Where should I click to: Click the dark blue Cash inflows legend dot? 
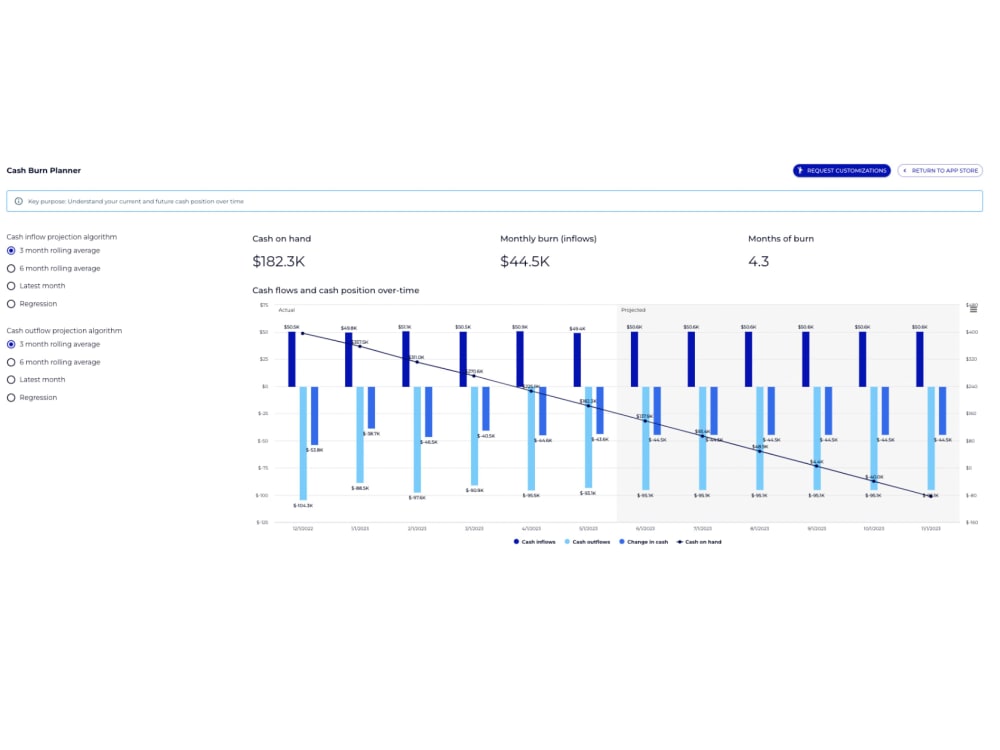[x=516, y=541]
